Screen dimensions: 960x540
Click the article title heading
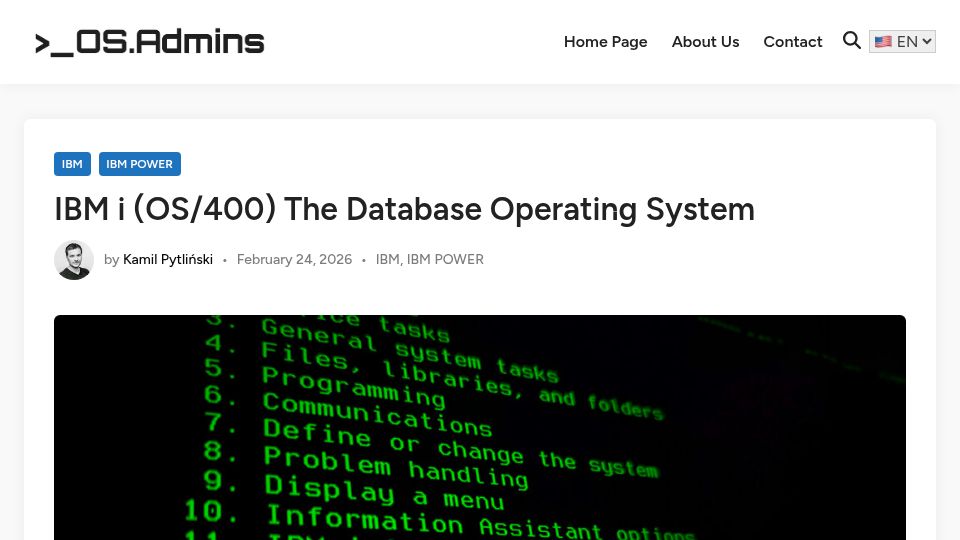[404, 209]
